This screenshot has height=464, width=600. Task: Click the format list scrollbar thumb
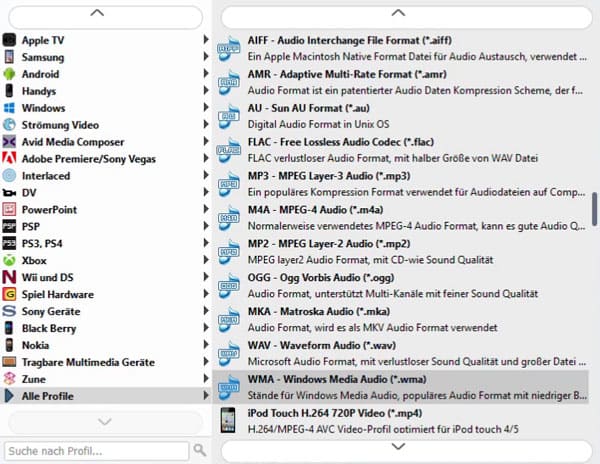[x=595, y=210]
